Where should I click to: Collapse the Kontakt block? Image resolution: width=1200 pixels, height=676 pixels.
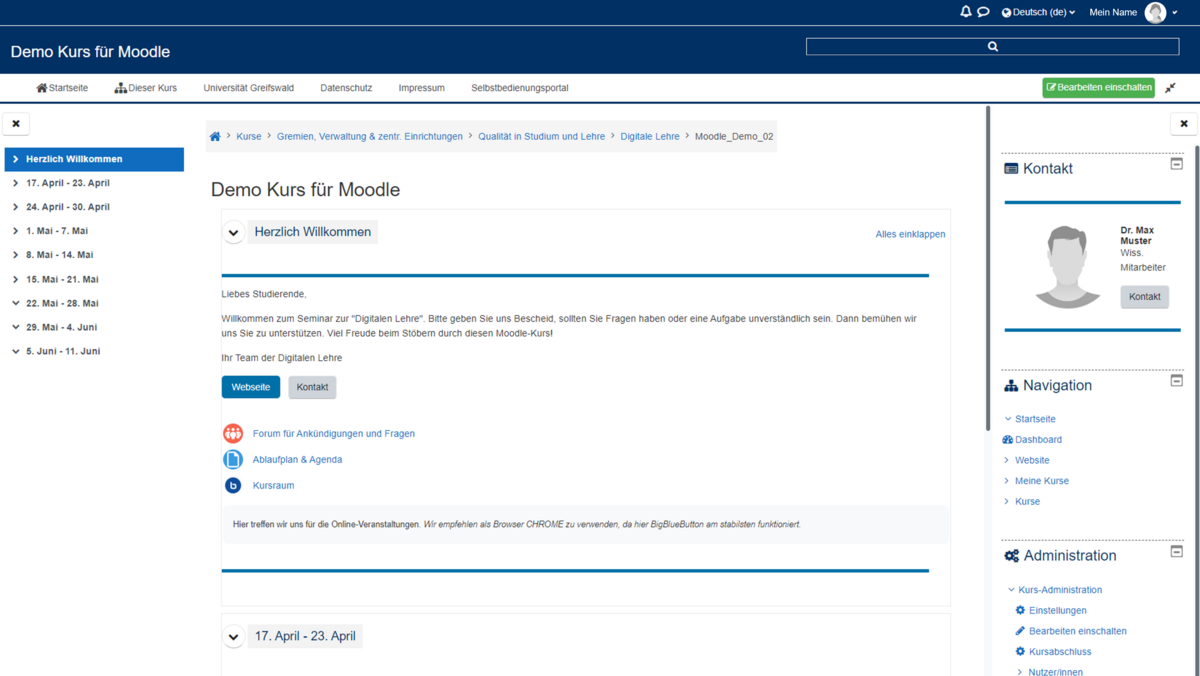coord(1176,163)
